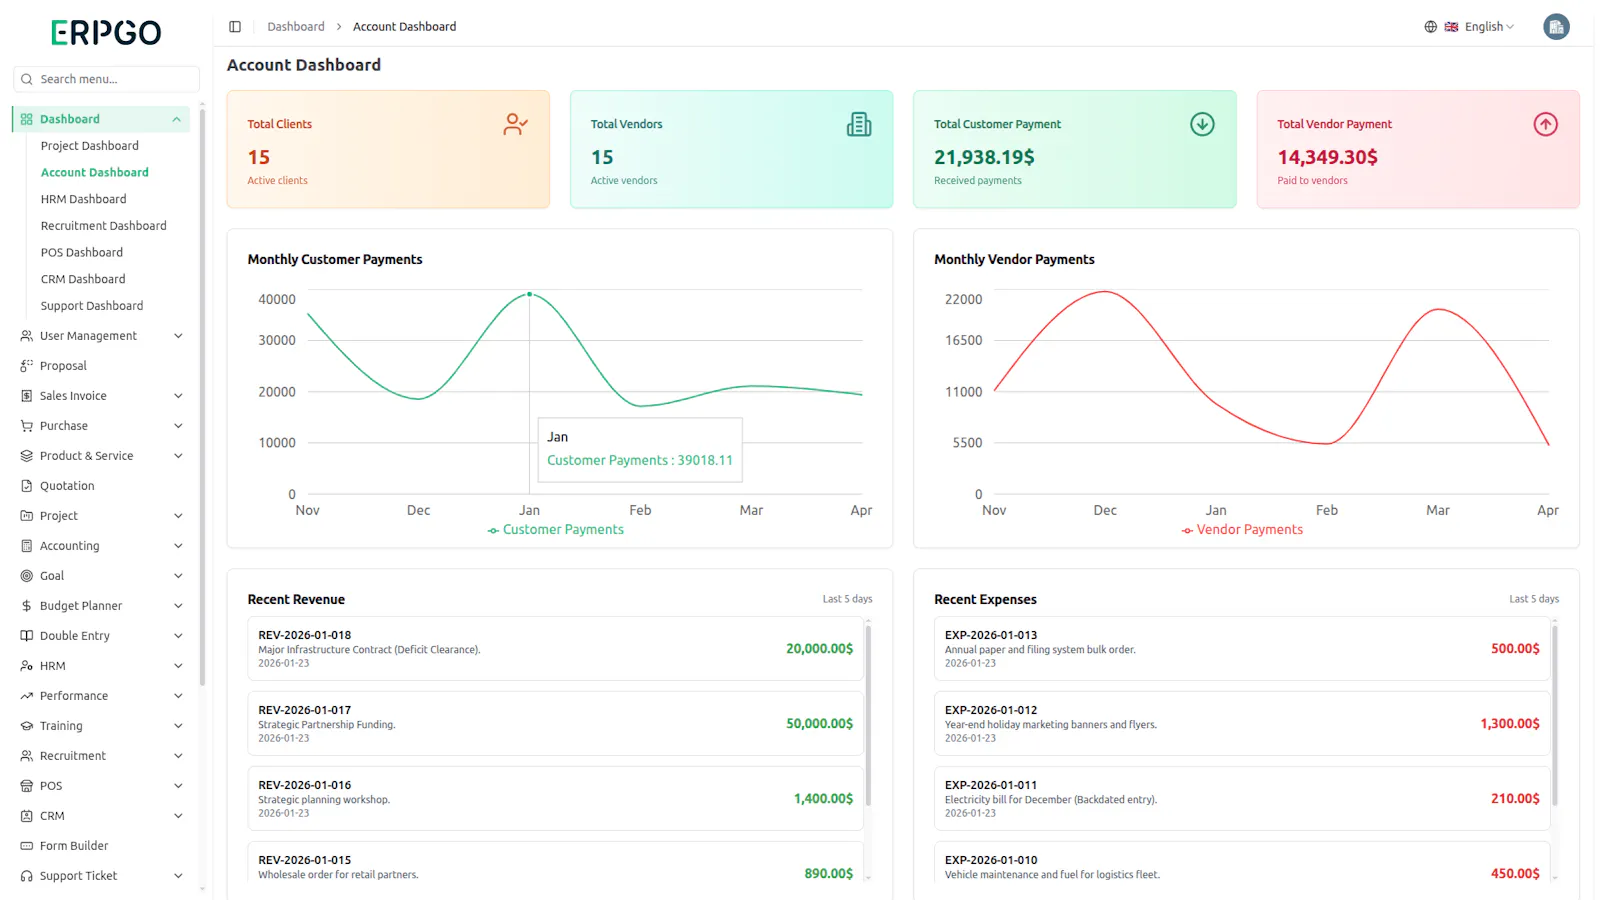Click the Search menu input field
1600x900 pixels.
tap(106, 79)
